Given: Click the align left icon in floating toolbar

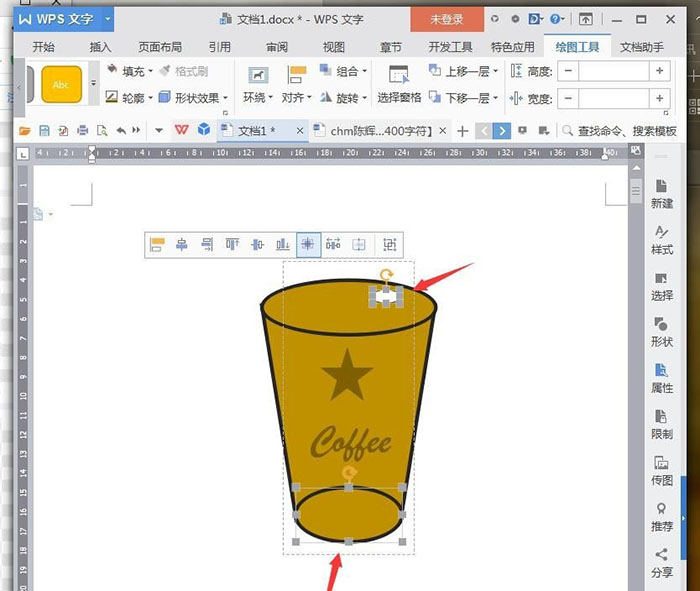Looking at the screenshot, I should click(x=157, y=244).
